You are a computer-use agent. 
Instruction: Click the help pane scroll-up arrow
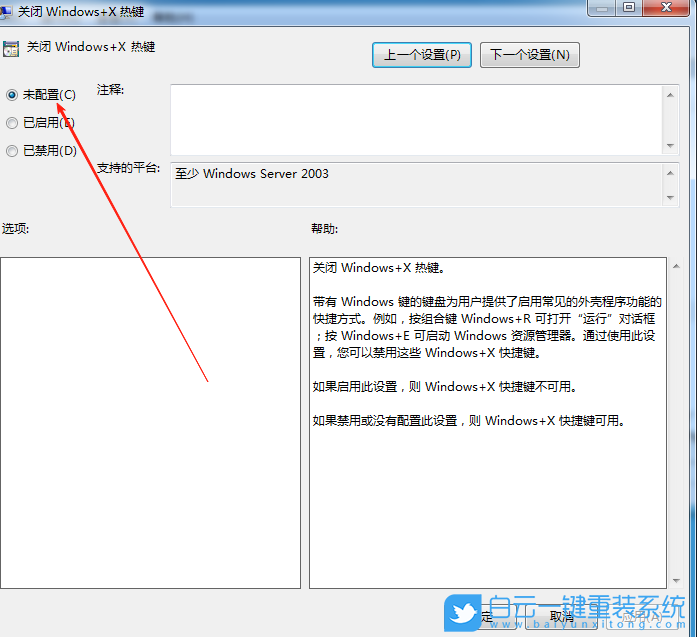pyautogui.click(x=676, y=266)
